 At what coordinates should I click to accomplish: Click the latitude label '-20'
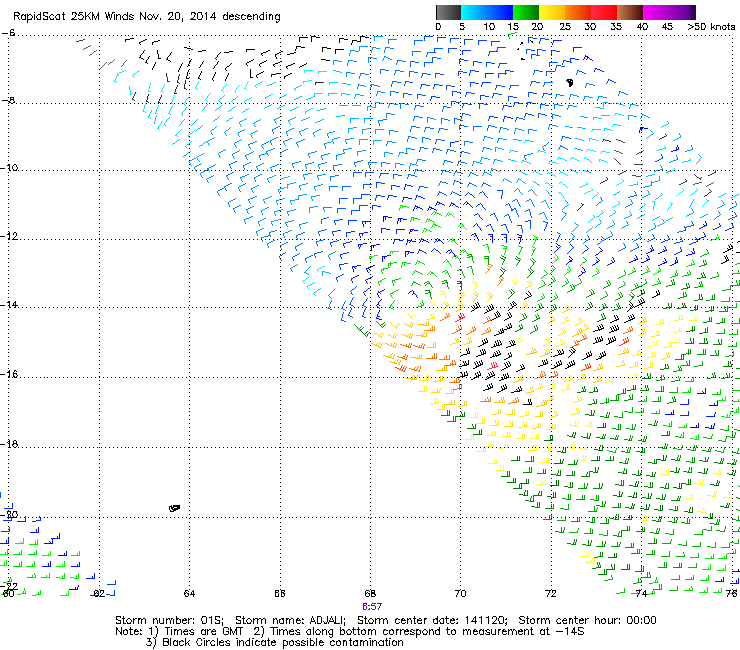pos(10,515)
